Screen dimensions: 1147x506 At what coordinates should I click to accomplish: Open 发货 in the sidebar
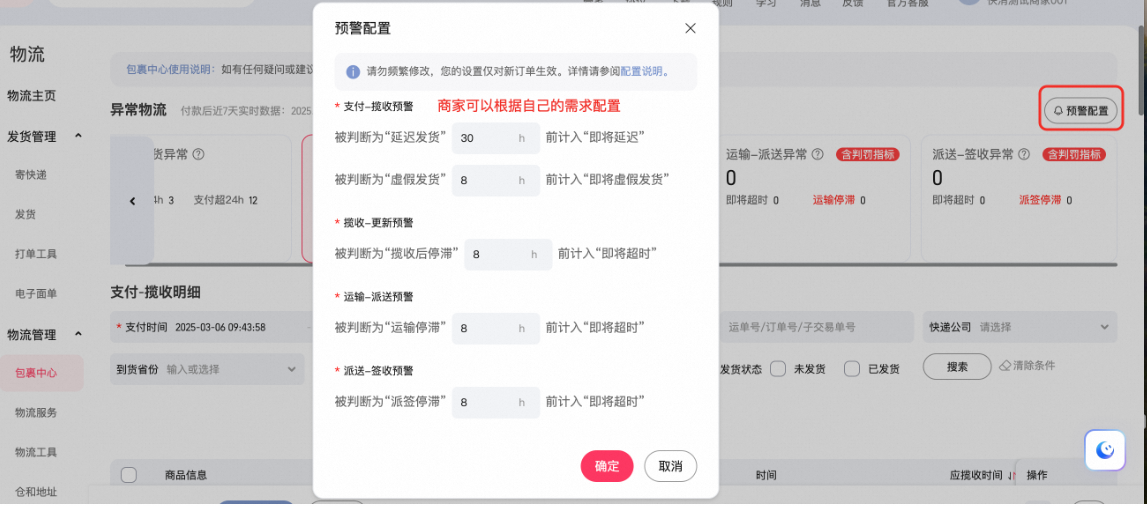(26, 215)
